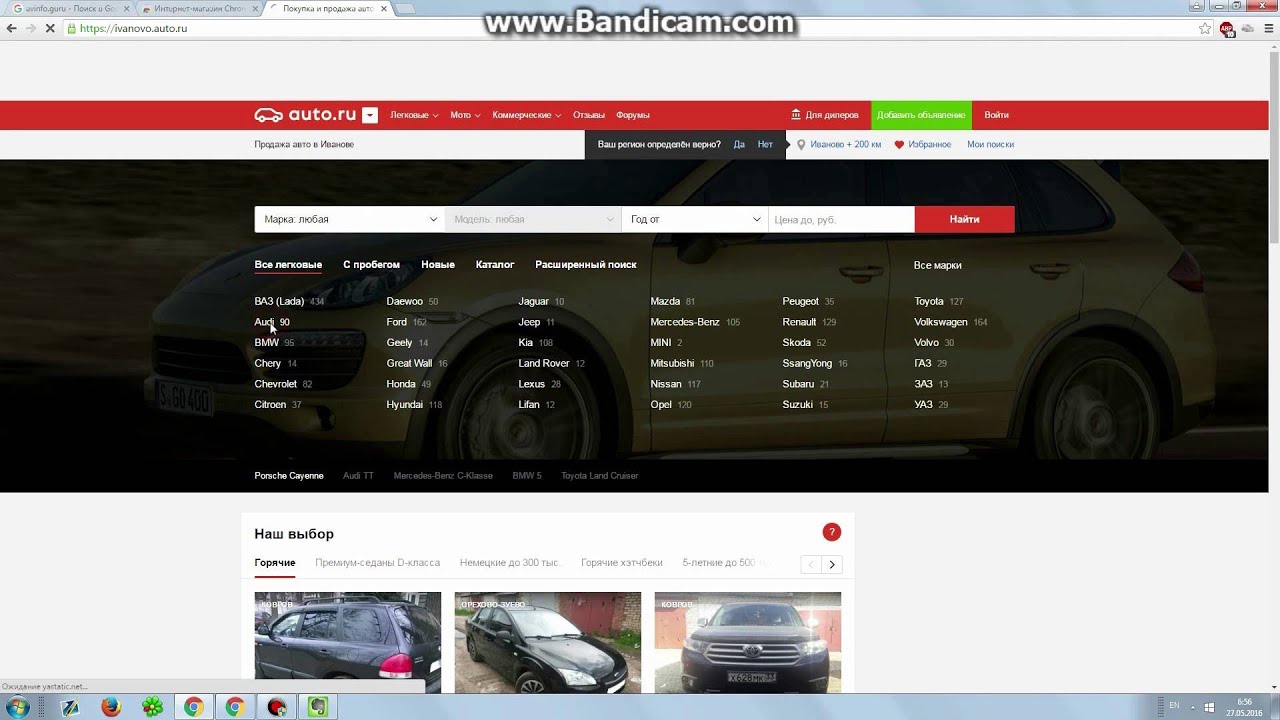This screenshot has width=1280, height=720.
Task: Click the red question mark help icon
Action: [832, 532]
